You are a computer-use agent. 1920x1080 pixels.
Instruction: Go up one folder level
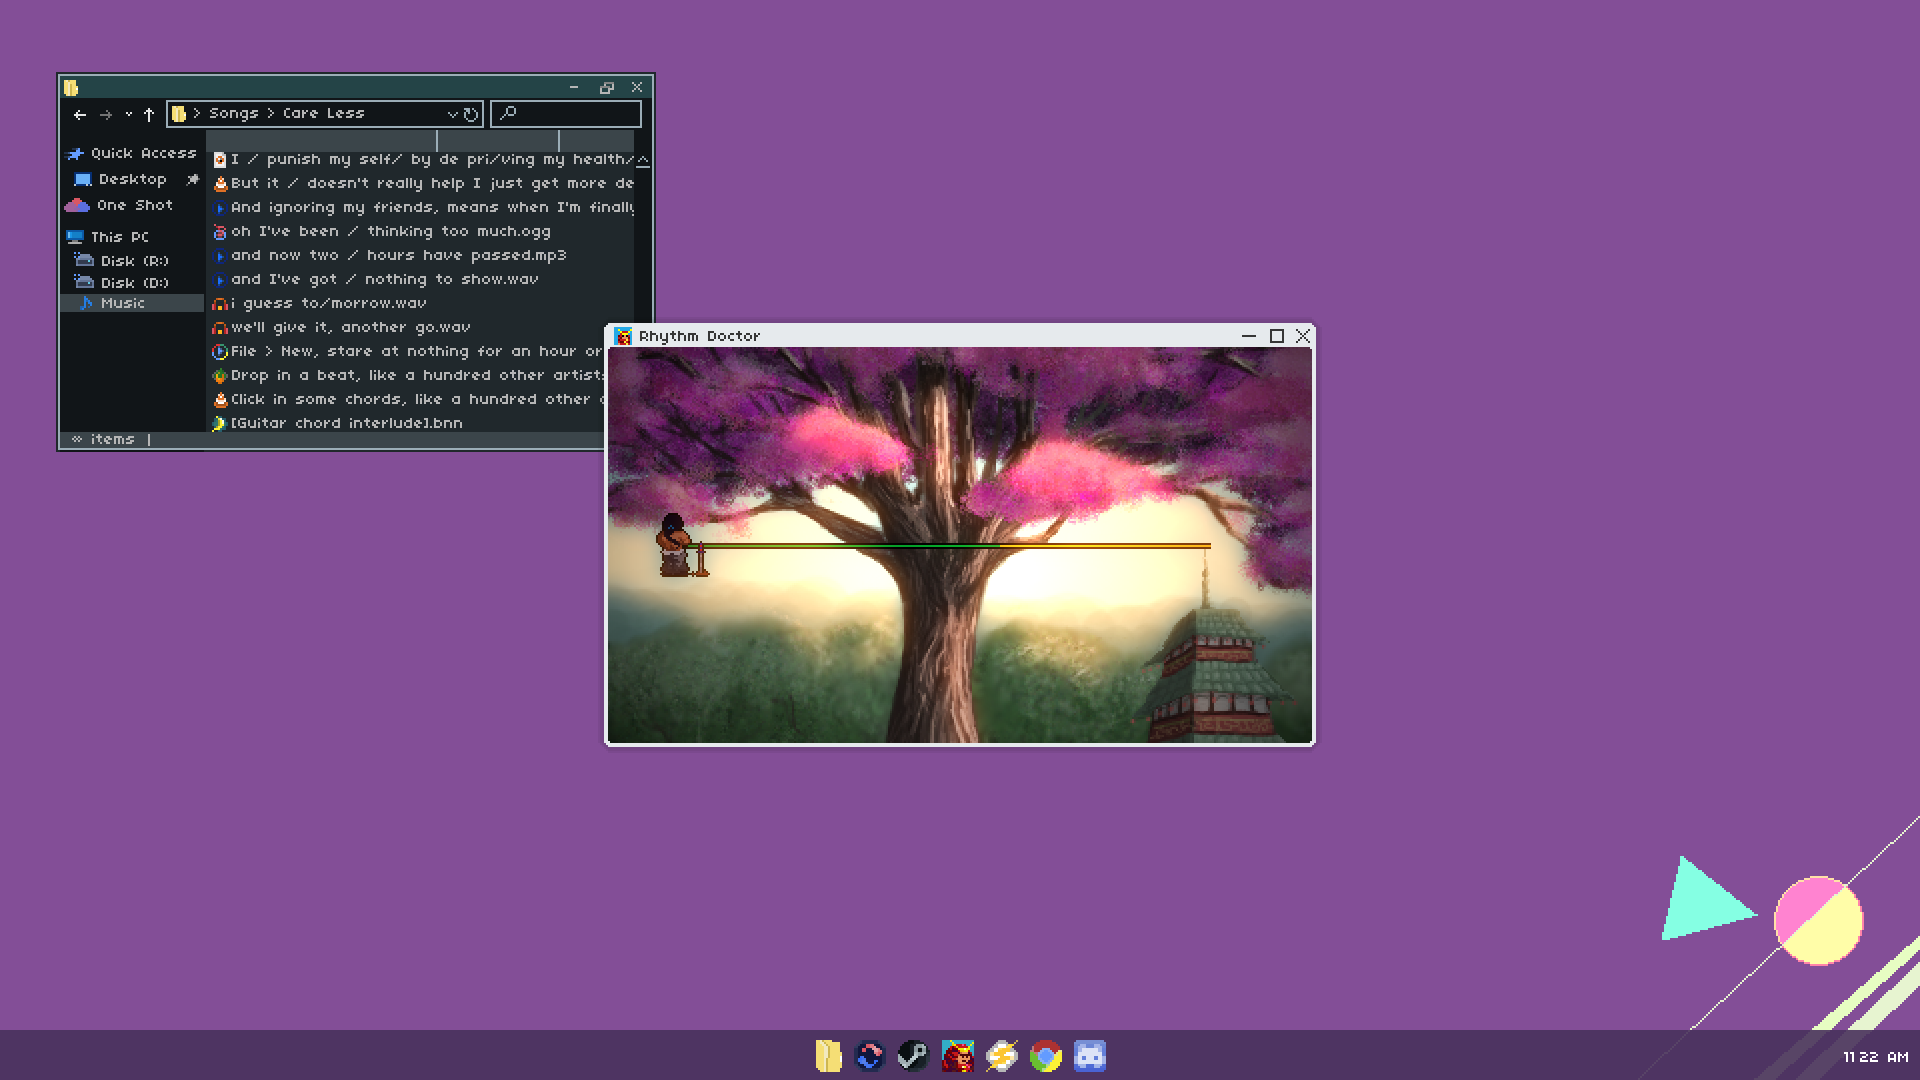pos(149,114)
